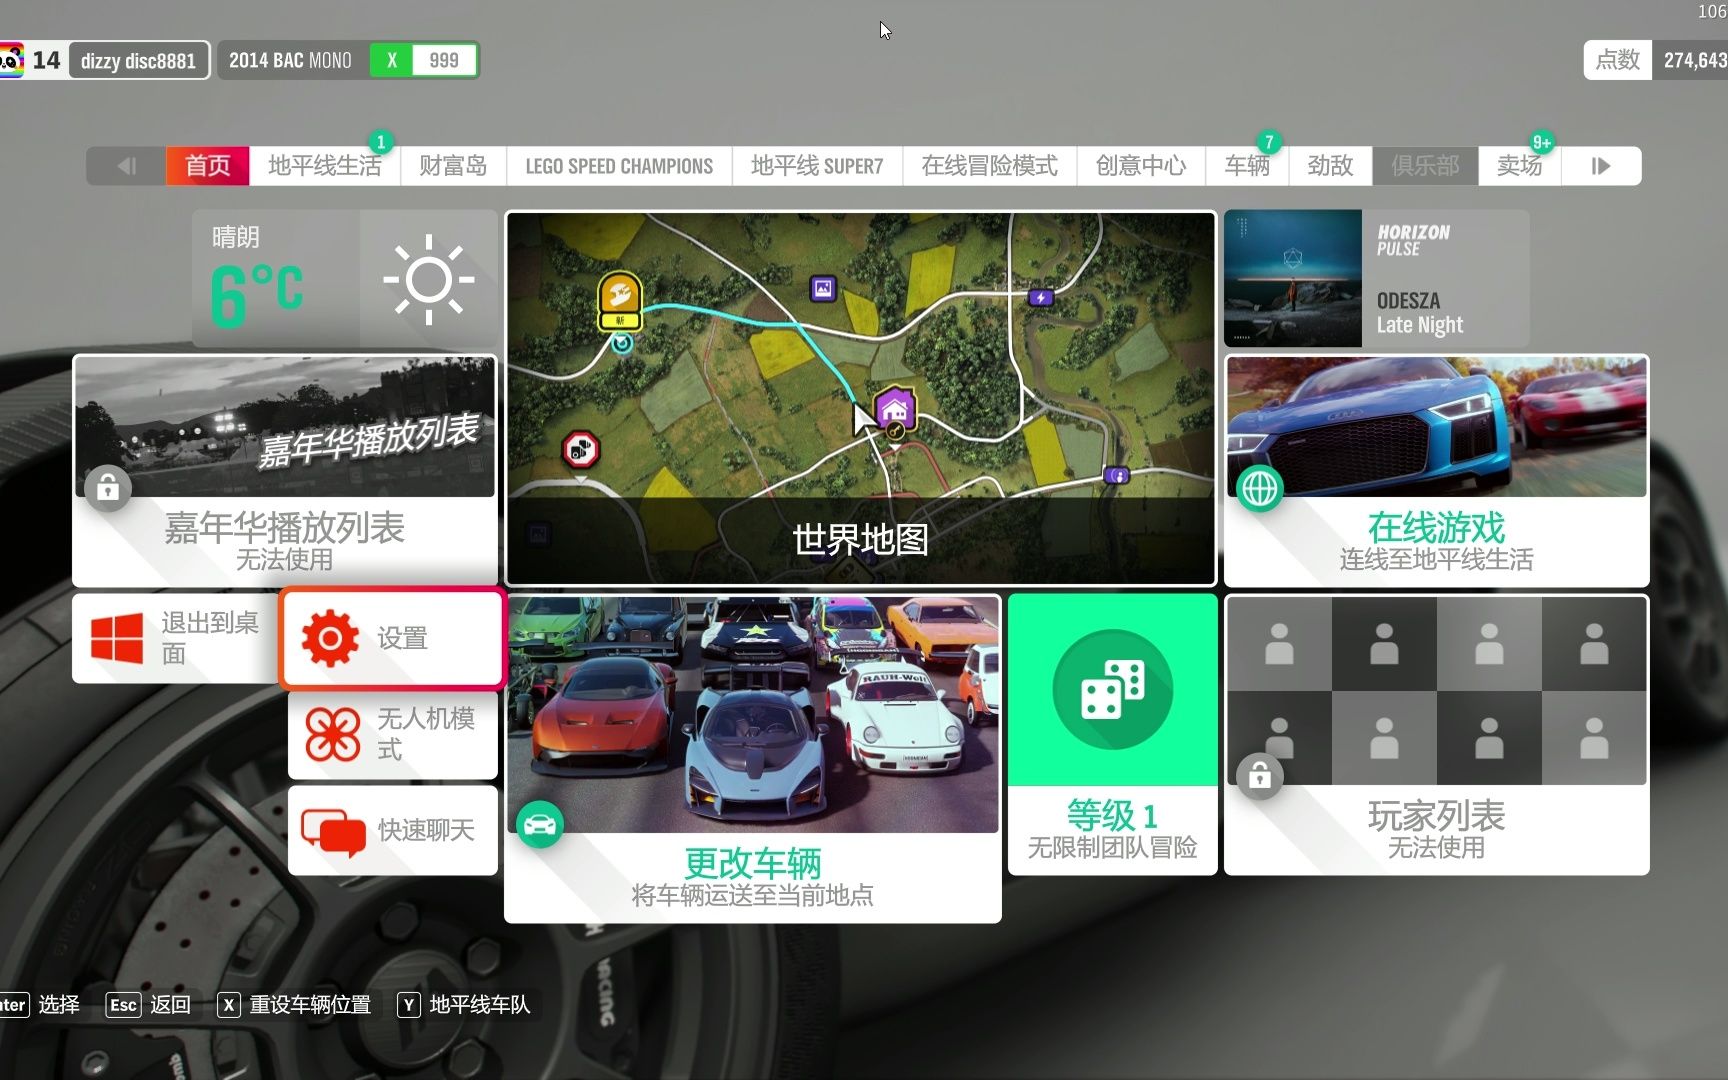Click the sun weather icon
This screenshot has width=1728, height=1080.
(x=429, y=279)
